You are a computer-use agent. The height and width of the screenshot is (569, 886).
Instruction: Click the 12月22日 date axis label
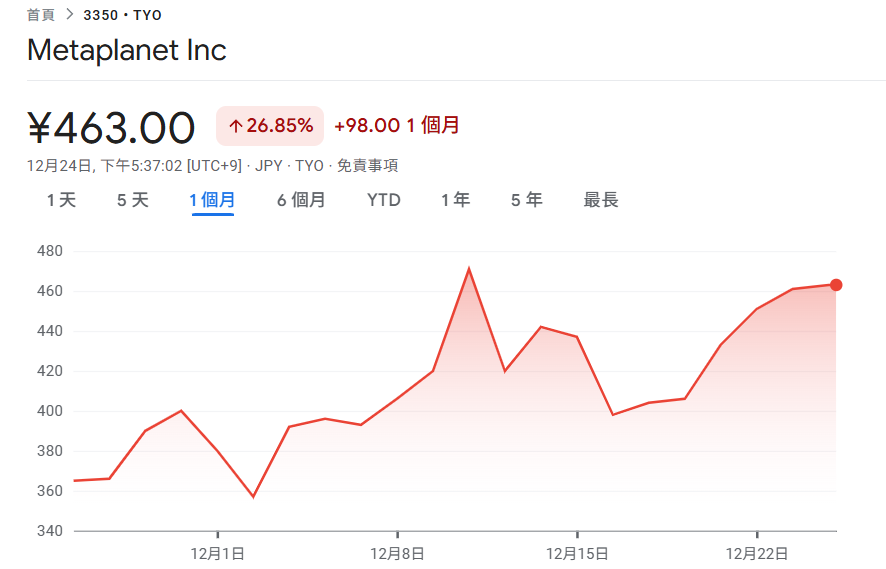point(757,552)
